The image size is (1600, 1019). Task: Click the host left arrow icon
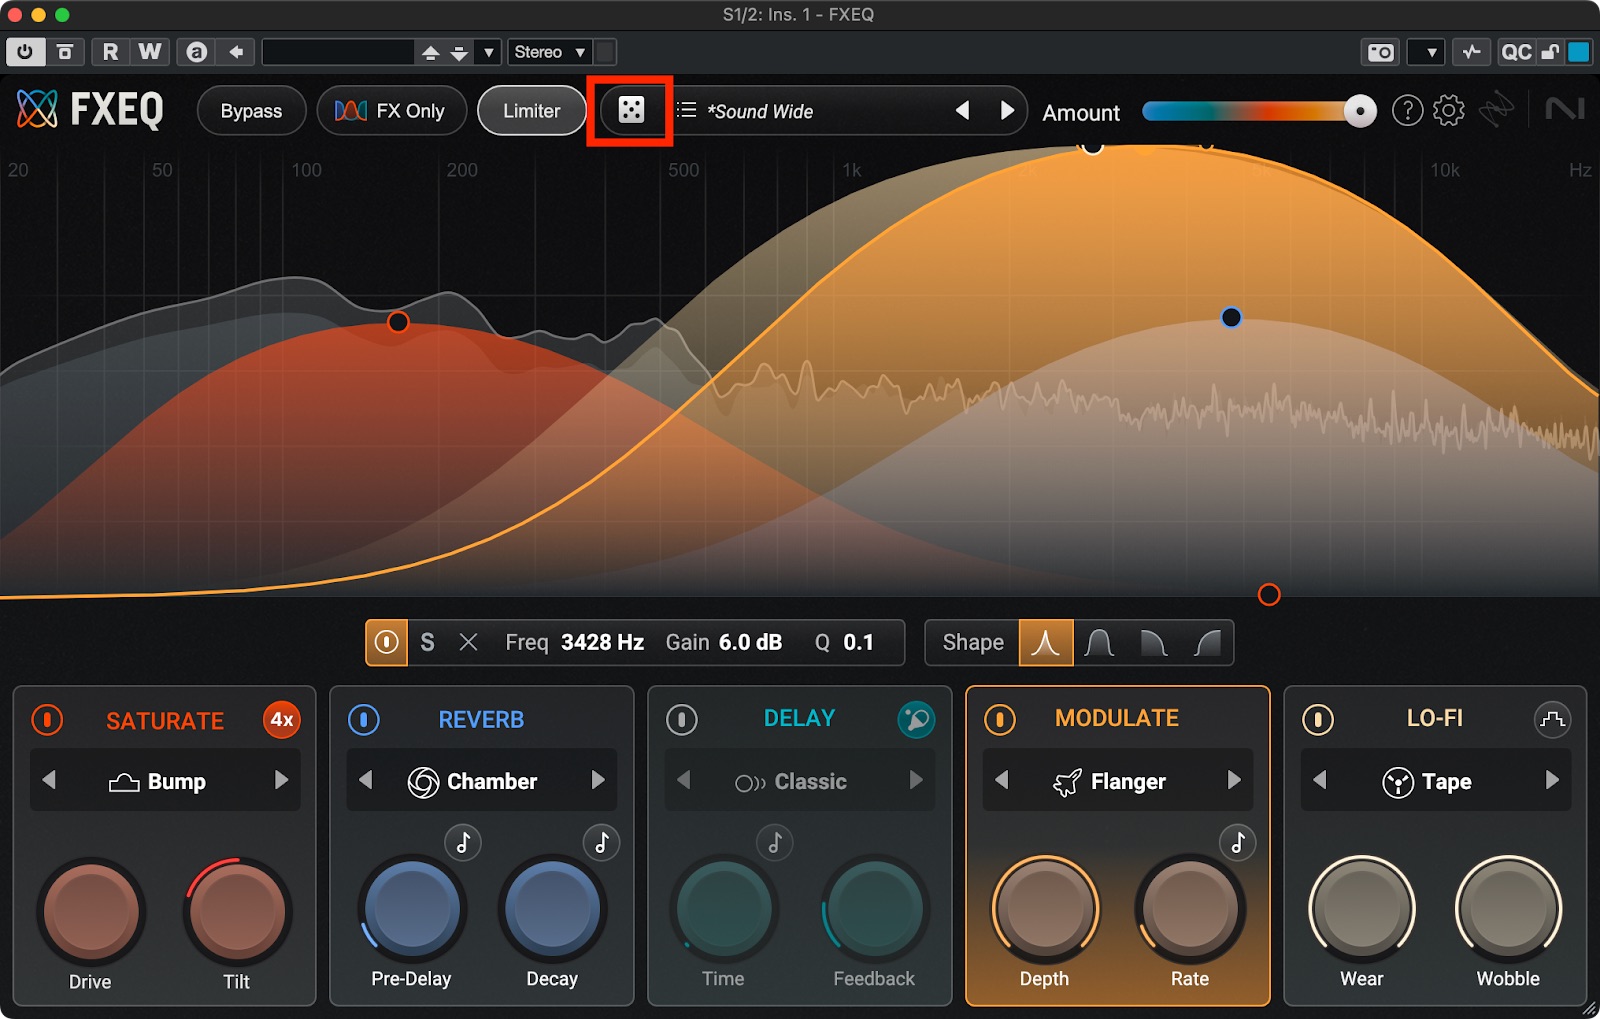[236, 52]
